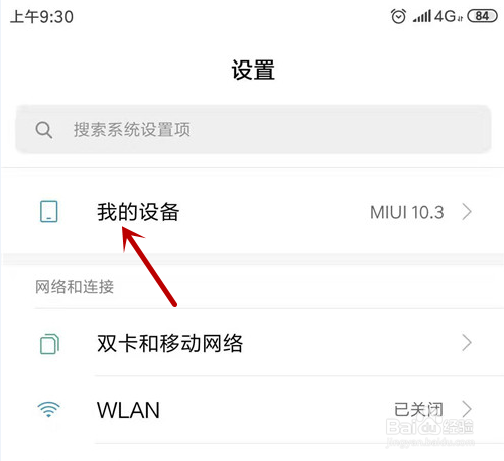Focus the 搜索系统设置项 search field
504x461 pixels.
[x=253, y=129]
